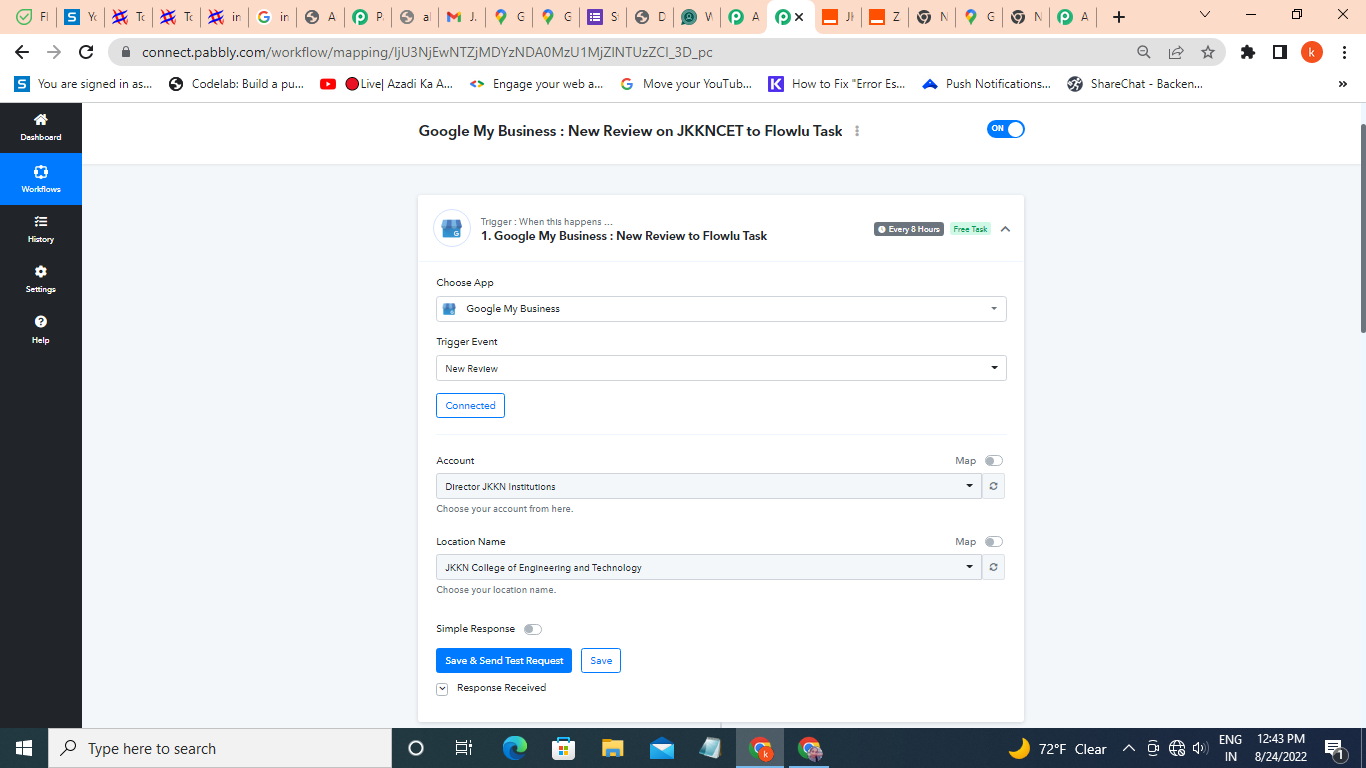
Task: Open the Trigger Event dropdown
Action: tap(721, 368)
